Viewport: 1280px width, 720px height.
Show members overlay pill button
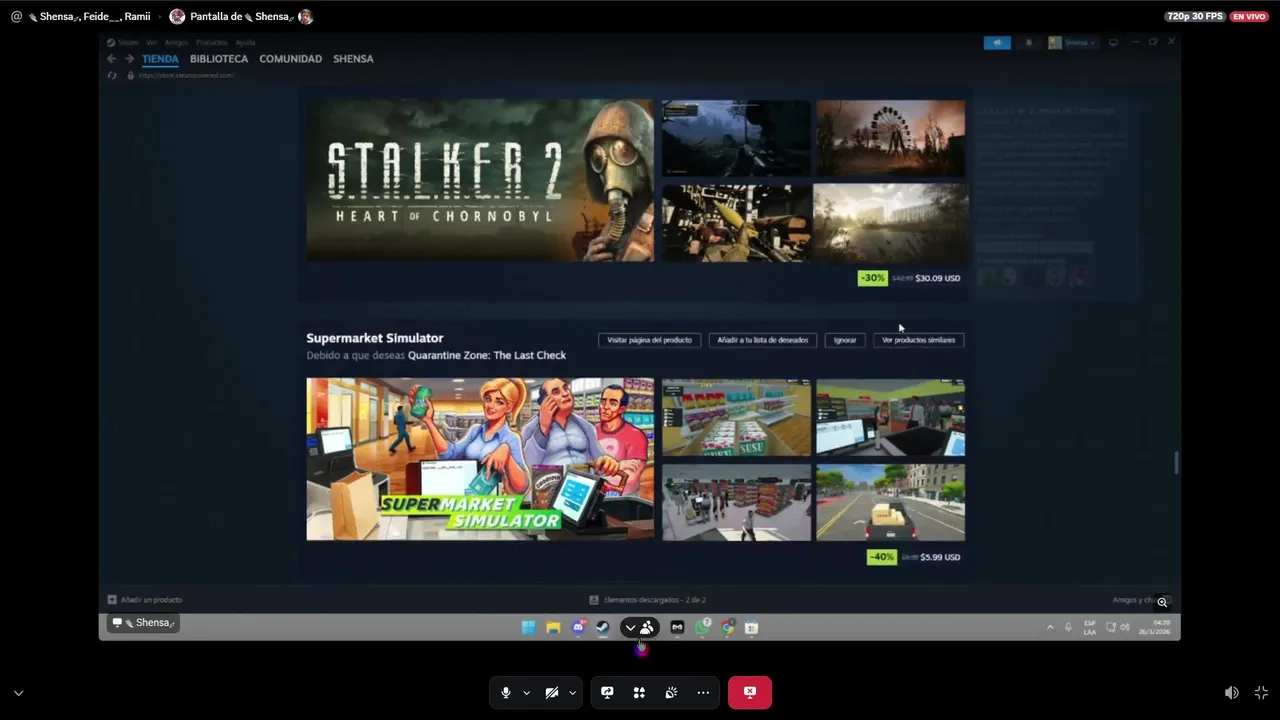click(638, 628)
